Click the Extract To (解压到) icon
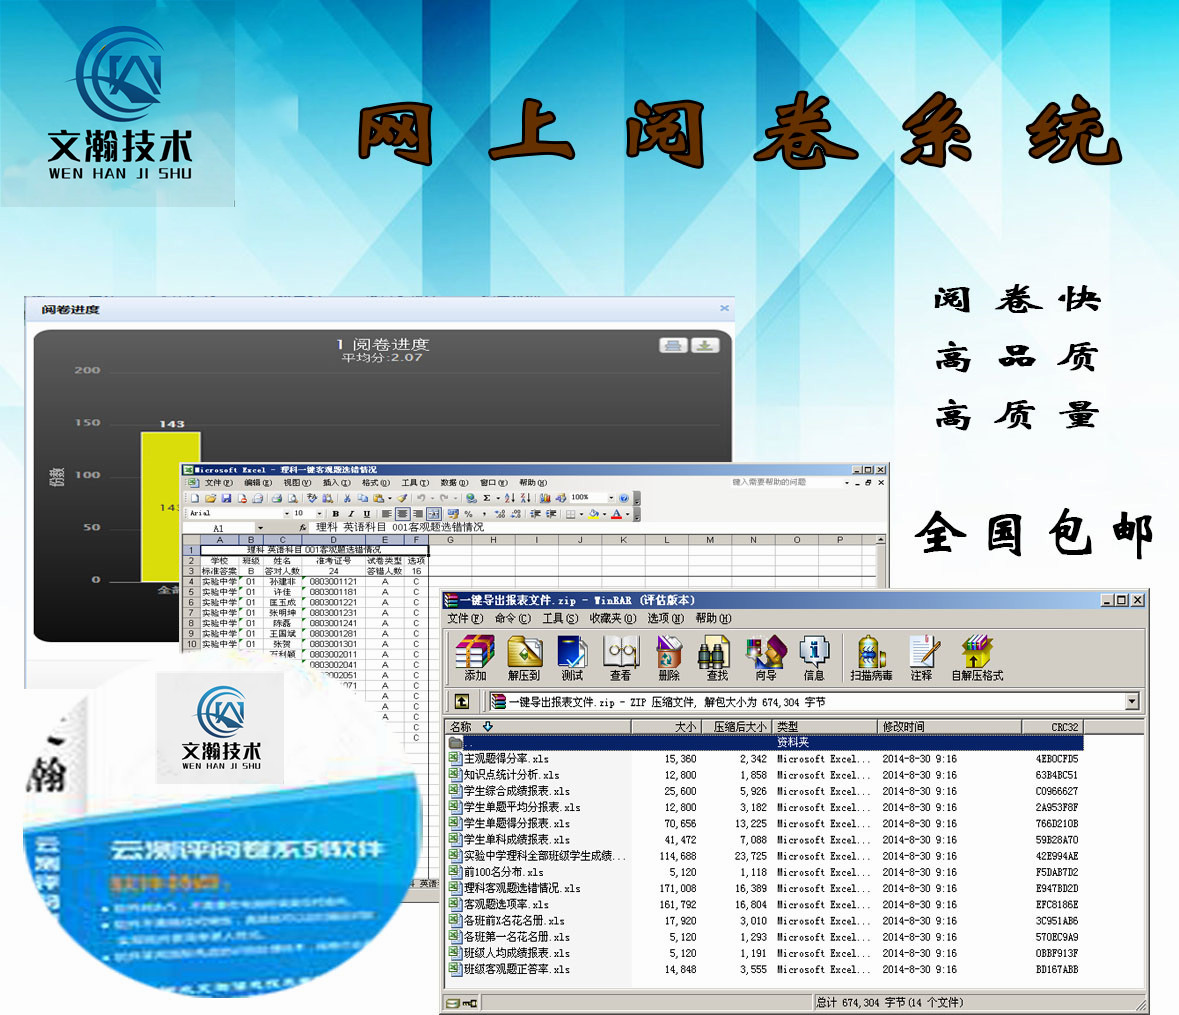This screenshot has height=1015, width=1179. coord(524,655)
